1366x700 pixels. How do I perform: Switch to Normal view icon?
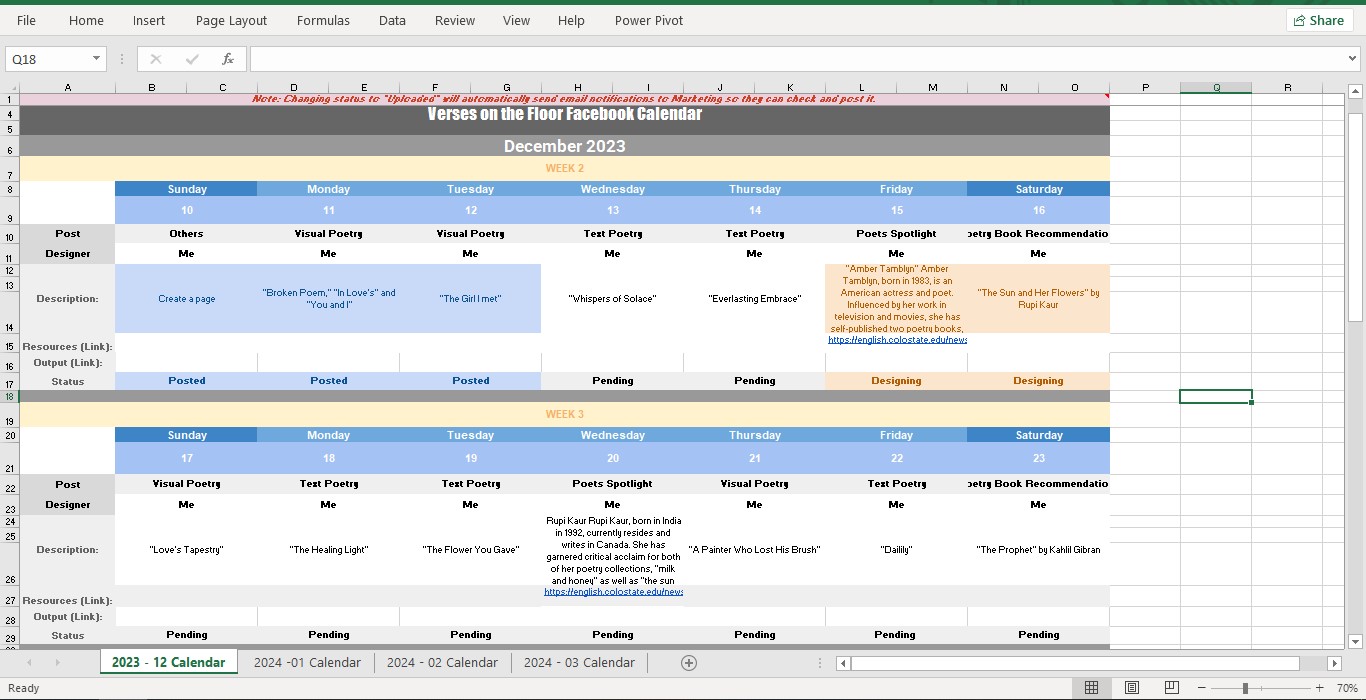coord(1092,688)
